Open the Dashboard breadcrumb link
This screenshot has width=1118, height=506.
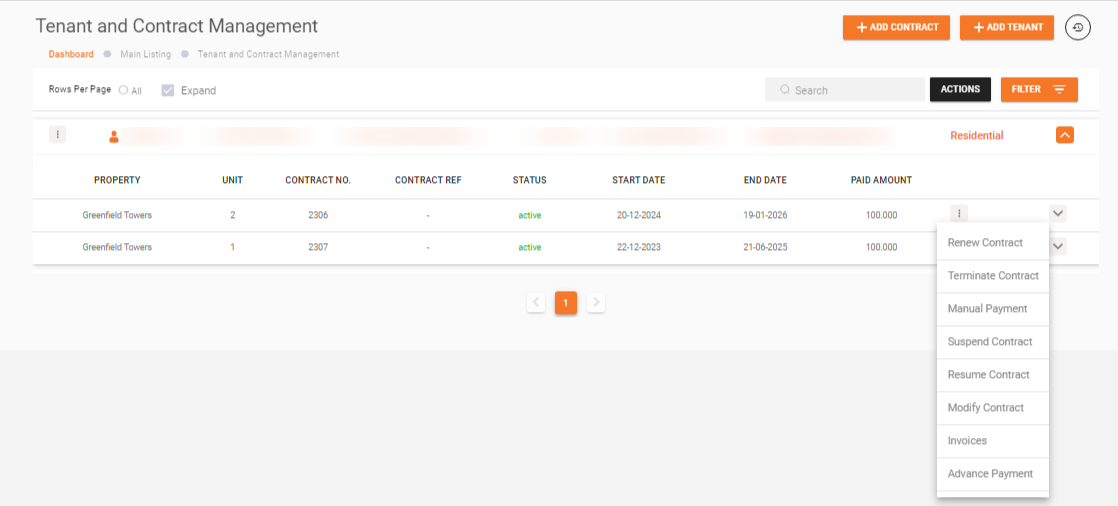[71, 54]
